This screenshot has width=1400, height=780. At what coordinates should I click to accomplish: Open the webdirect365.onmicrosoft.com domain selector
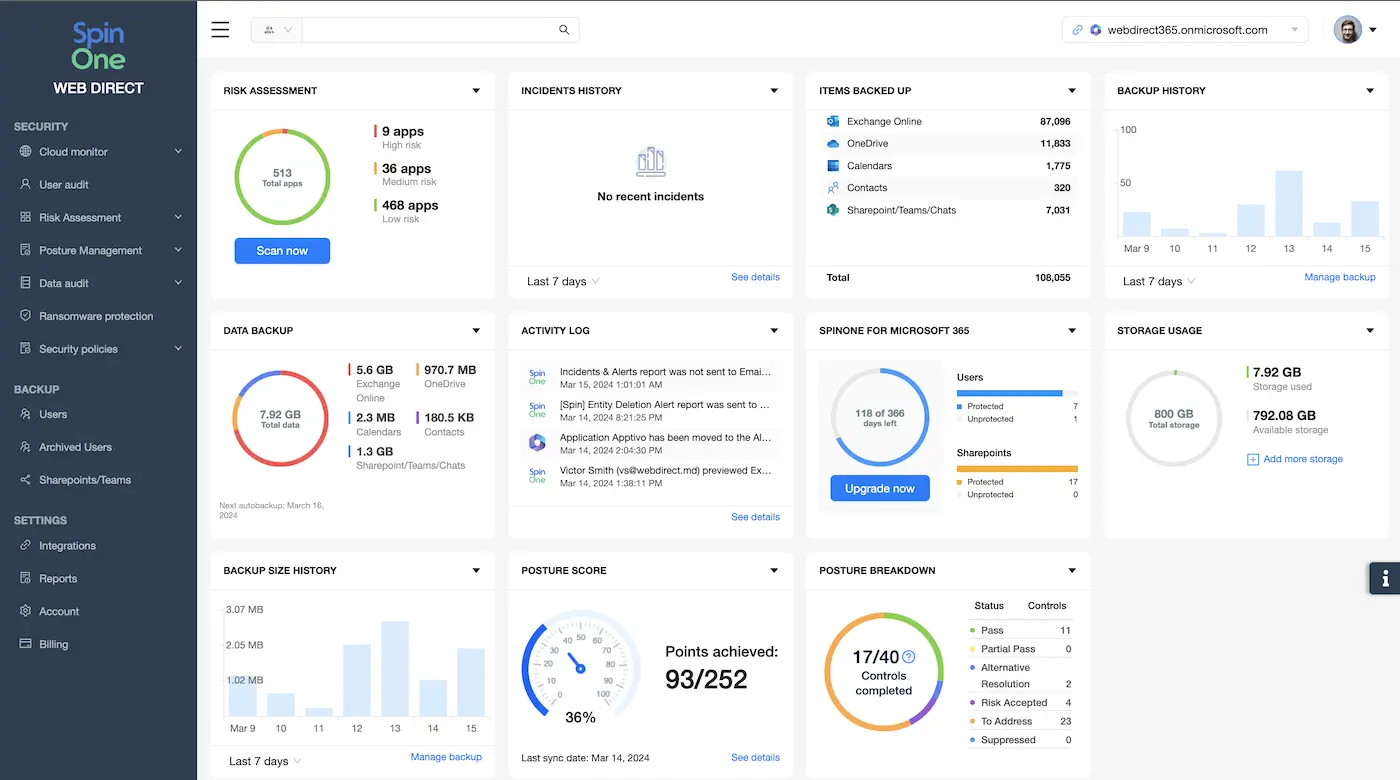click(x=1184, y=29)
